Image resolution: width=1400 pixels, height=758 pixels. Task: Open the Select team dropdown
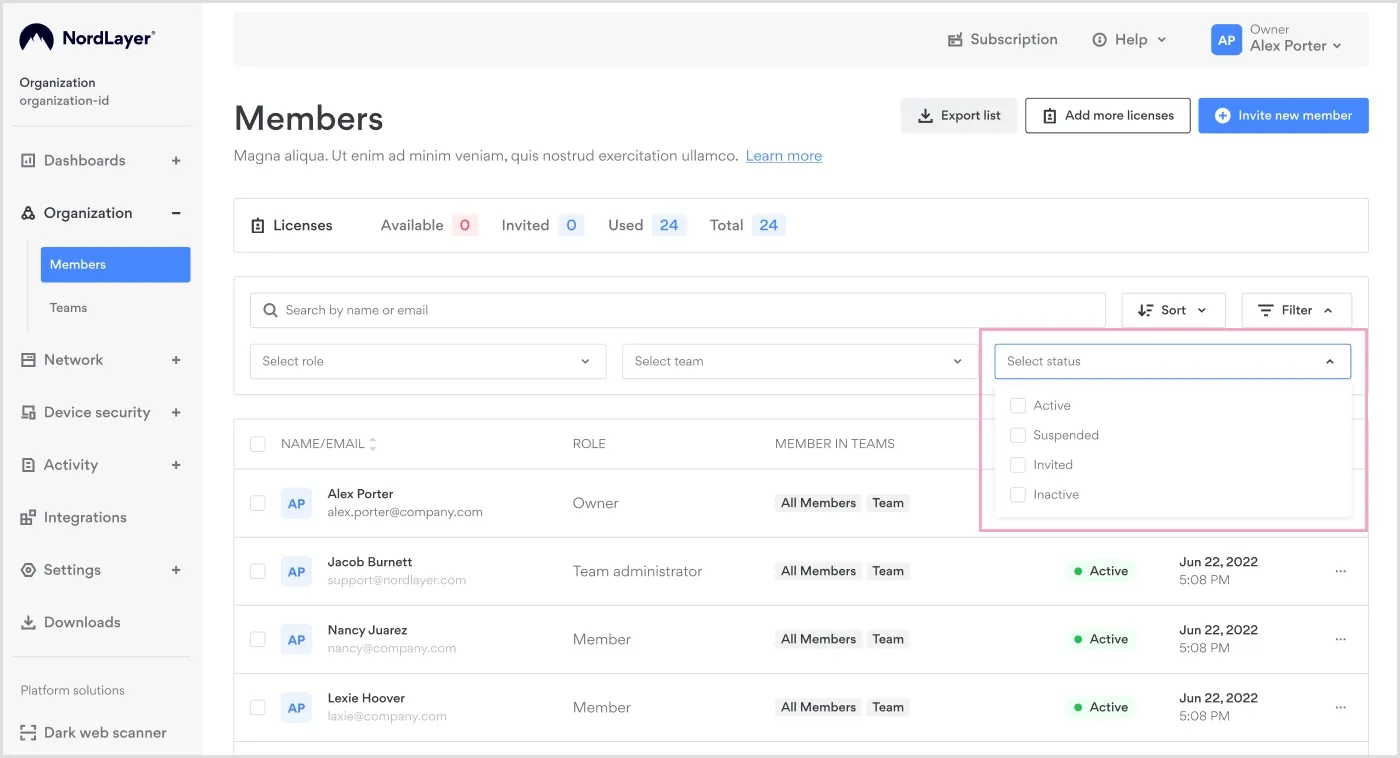[797, 361]
